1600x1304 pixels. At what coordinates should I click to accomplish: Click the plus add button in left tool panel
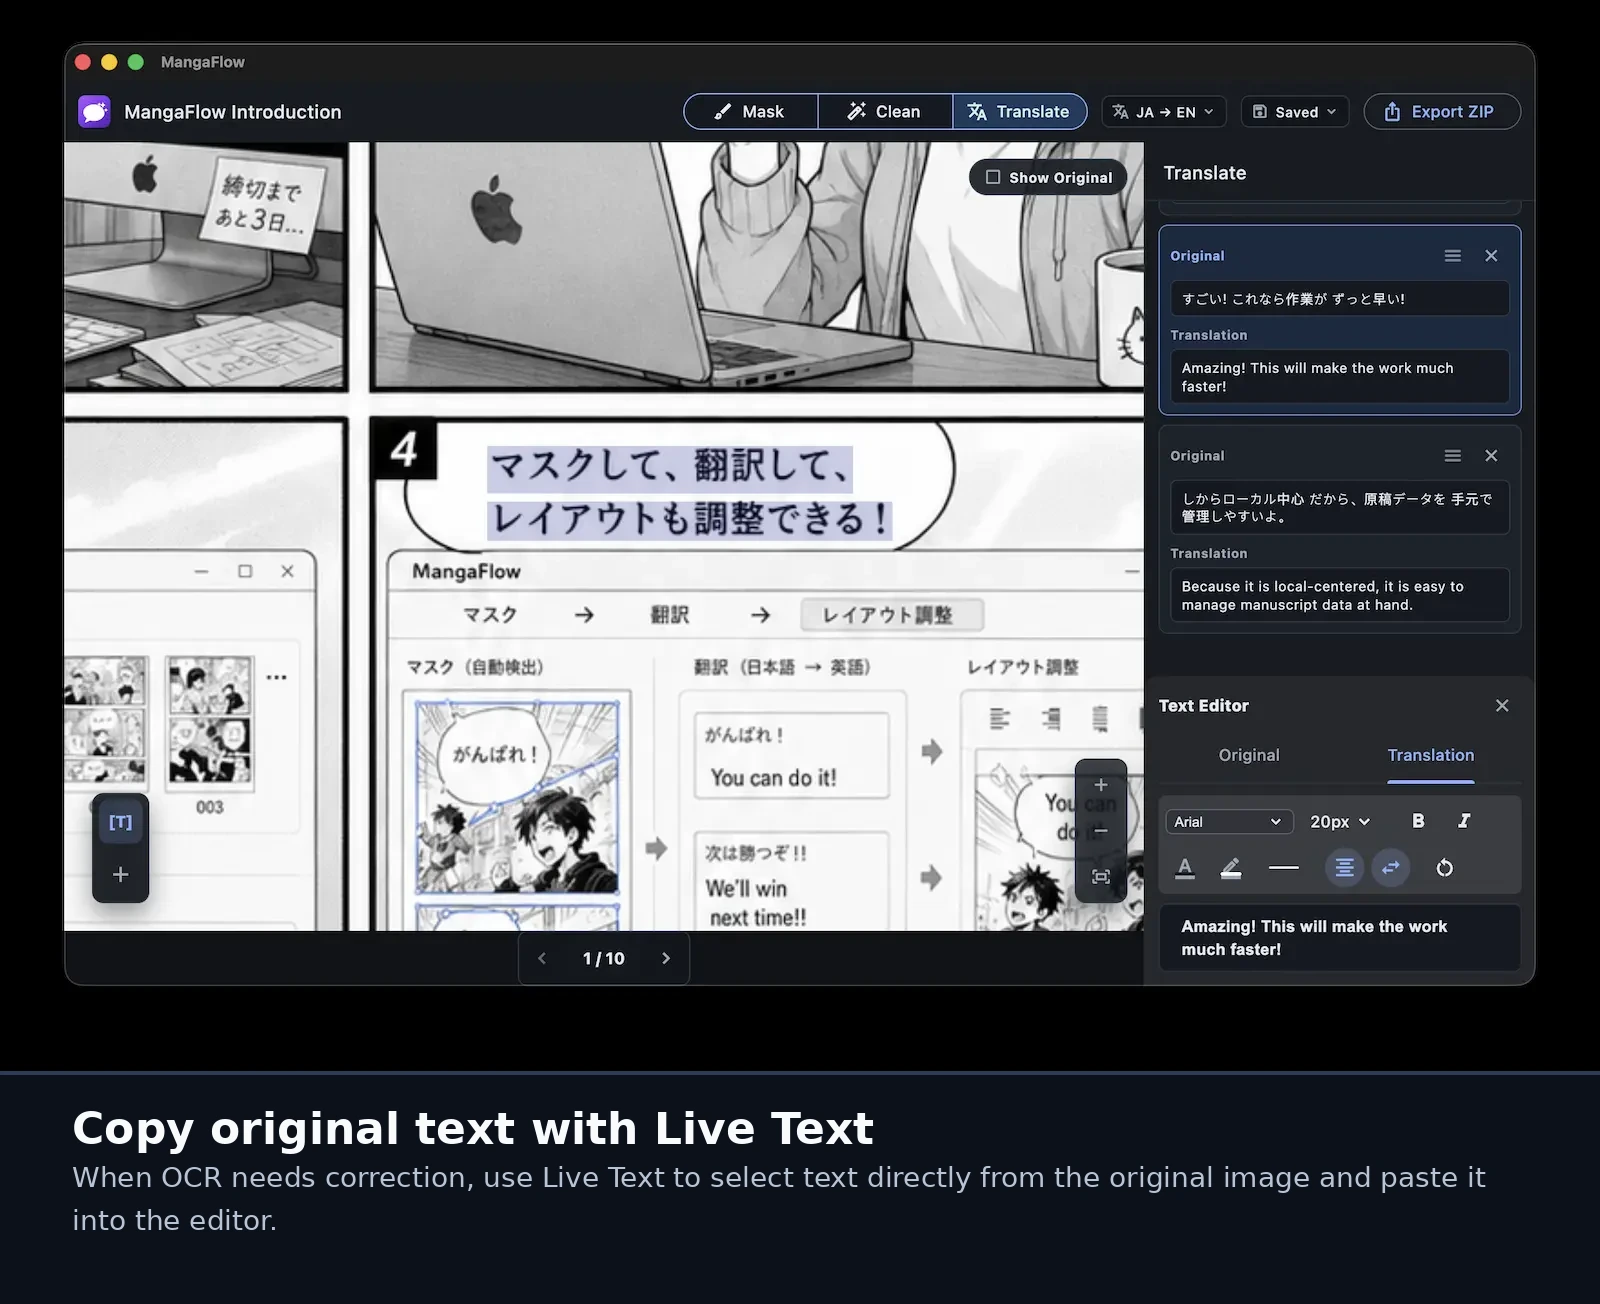121,874
